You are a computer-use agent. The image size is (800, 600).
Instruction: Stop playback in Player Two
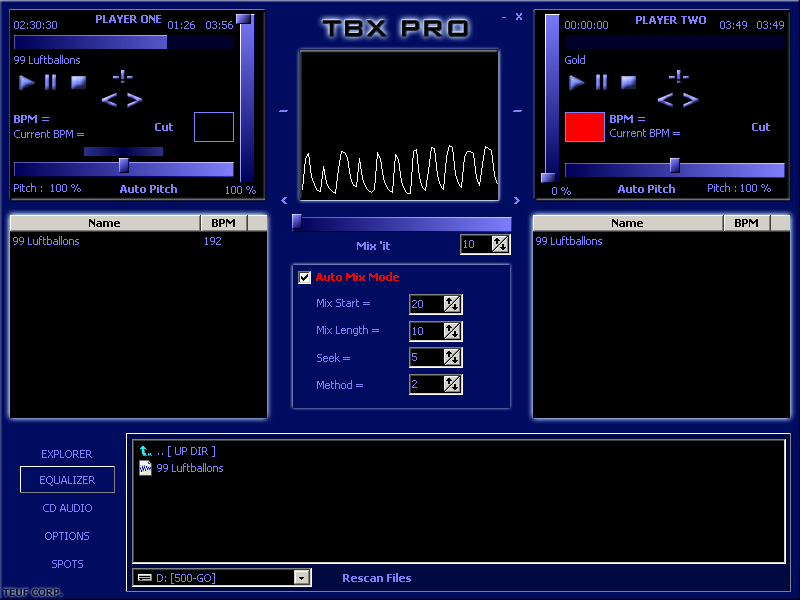pos(629,82)
